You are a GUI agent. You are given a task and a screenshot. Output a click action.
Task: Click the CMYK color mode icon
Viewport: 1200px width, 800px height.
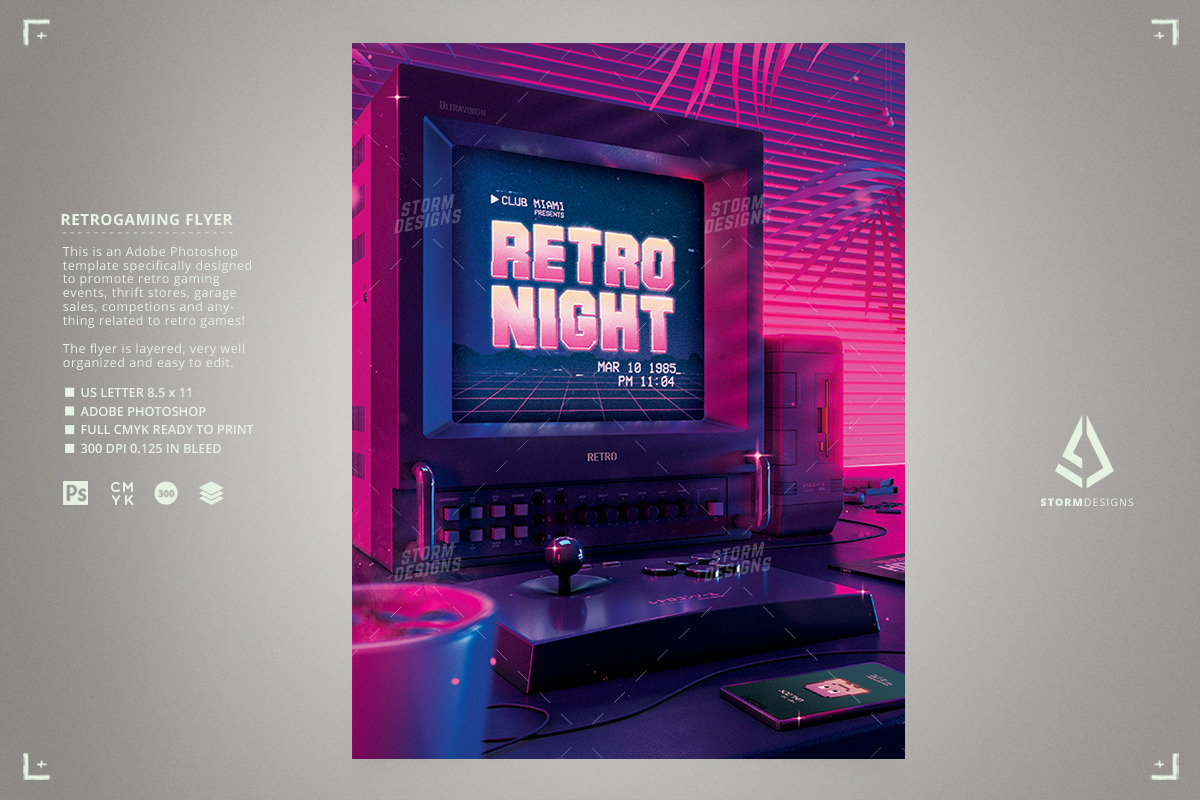[122, 492]
